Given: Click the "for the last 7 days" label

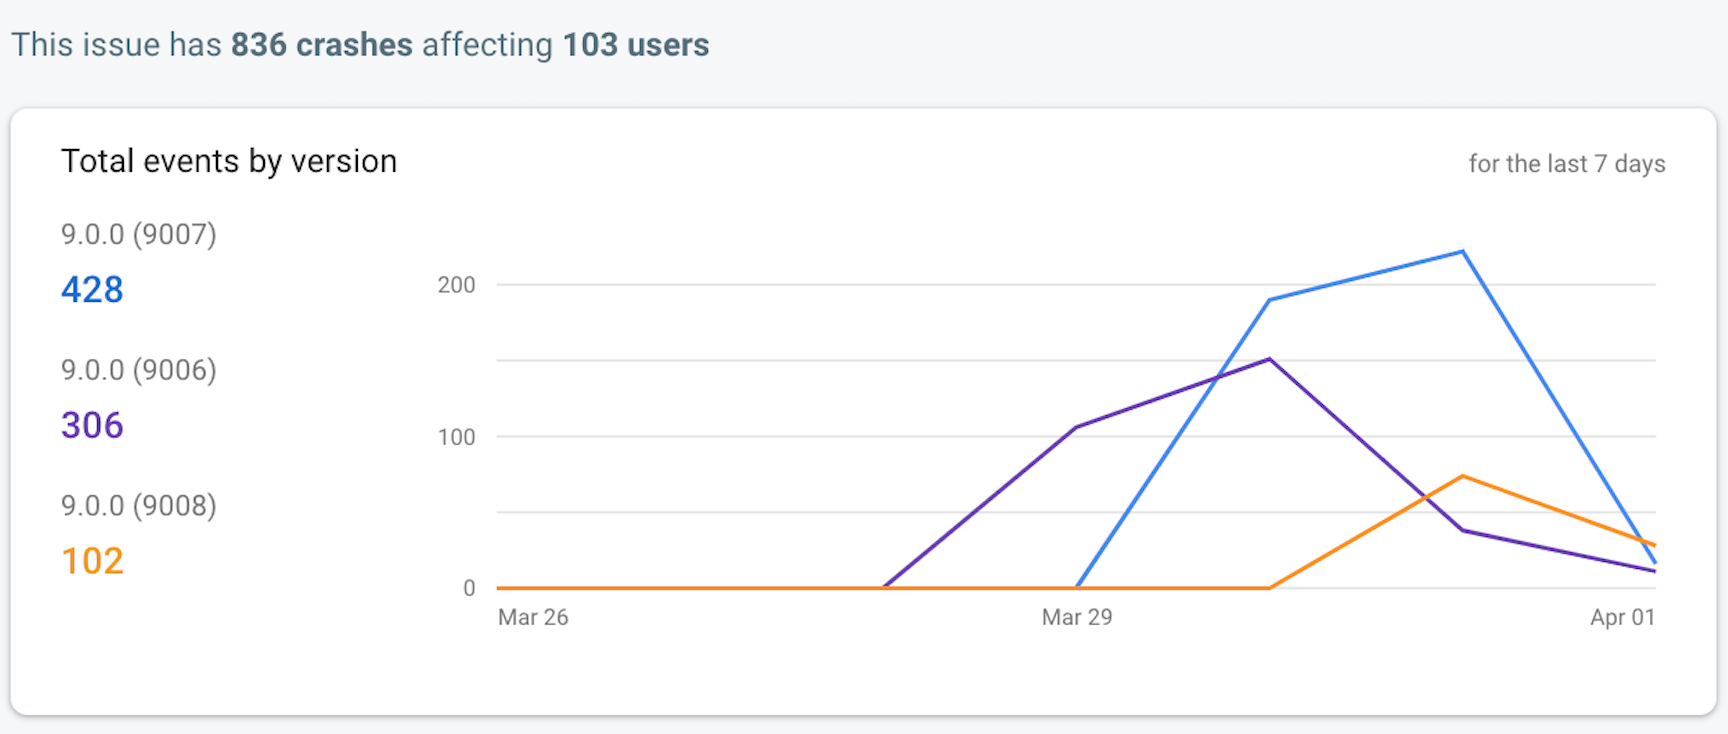Looking at the screenshot, I should (1566, 164).
